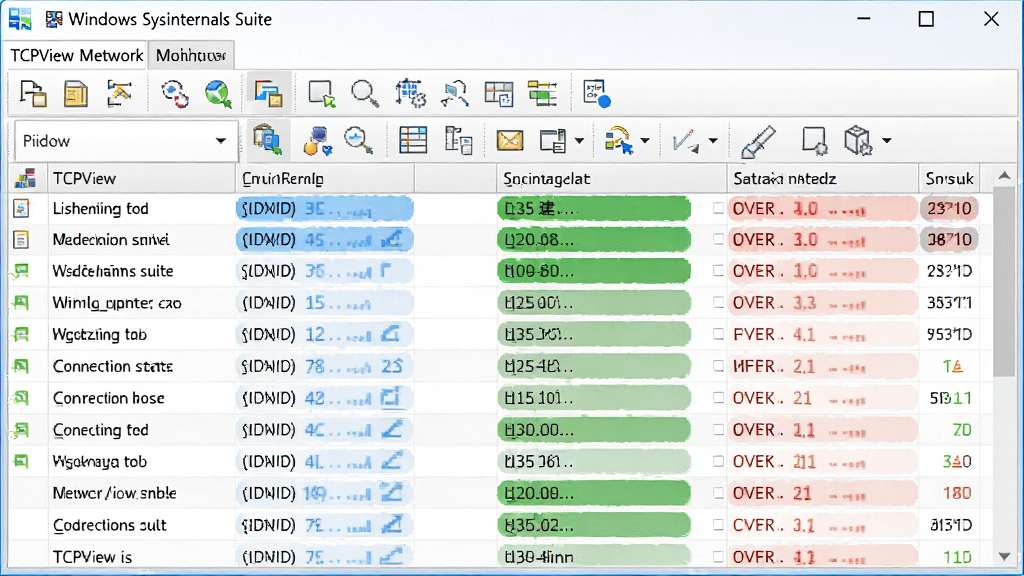
Task: Click the envelope mail icon
Action: 509,140
